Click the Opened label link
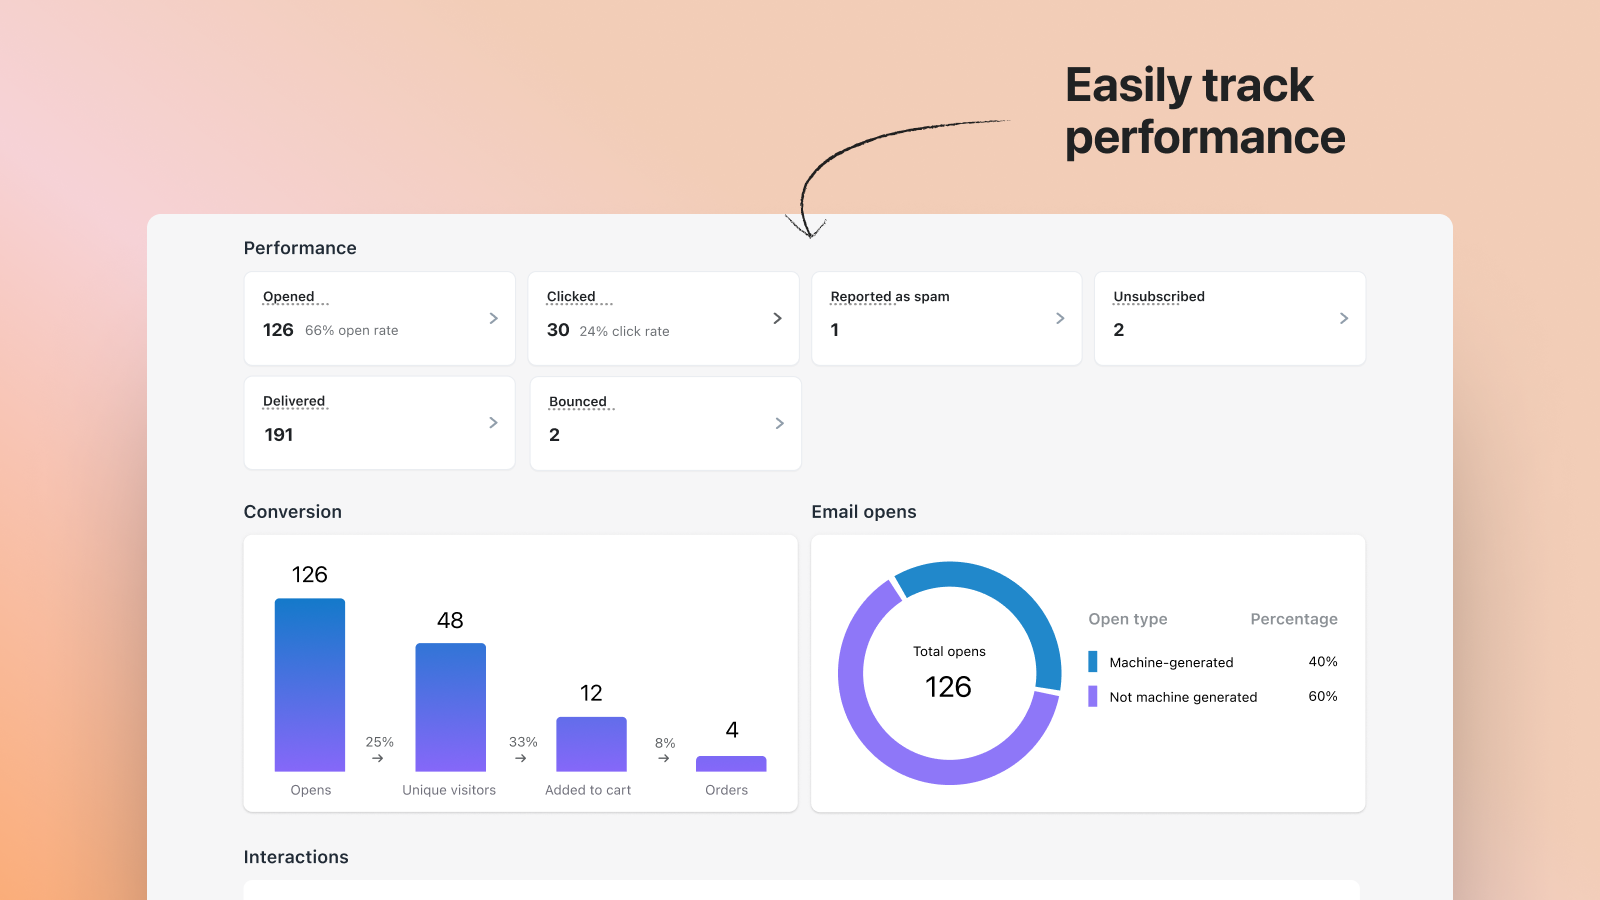1600x900 pixels. (289, 297)
